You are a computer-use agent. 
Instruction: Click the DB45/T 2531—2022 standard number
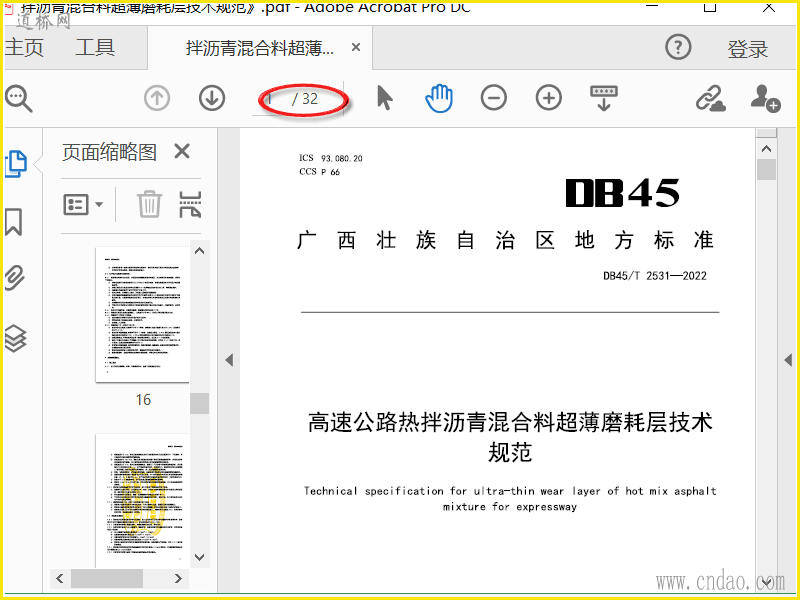click(655, 276)
